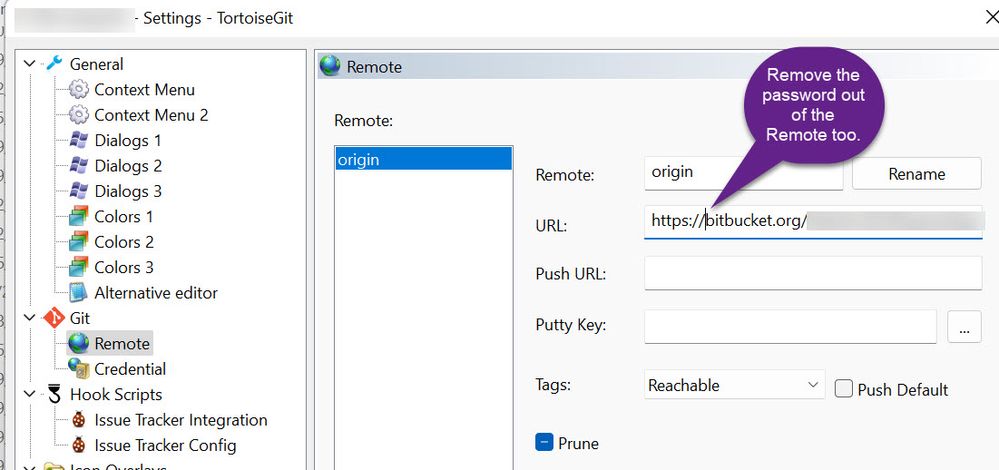The width and height of the screenshot is (999, 470).
Task: Click into the Remote name field containing origin
Action: pos(744,173)
